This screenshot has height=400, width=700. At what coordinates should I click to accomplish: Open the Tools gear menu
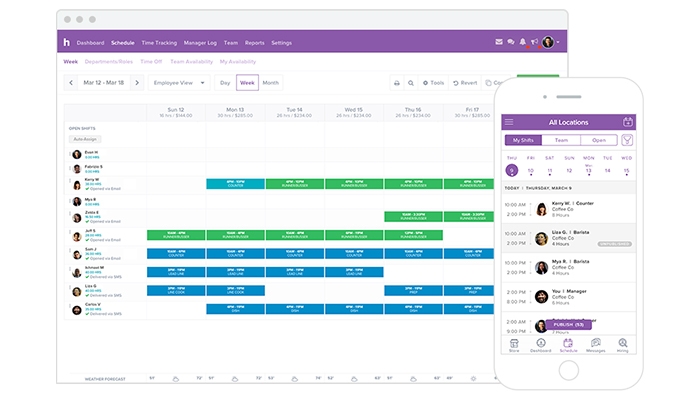[x=434, y=83]
